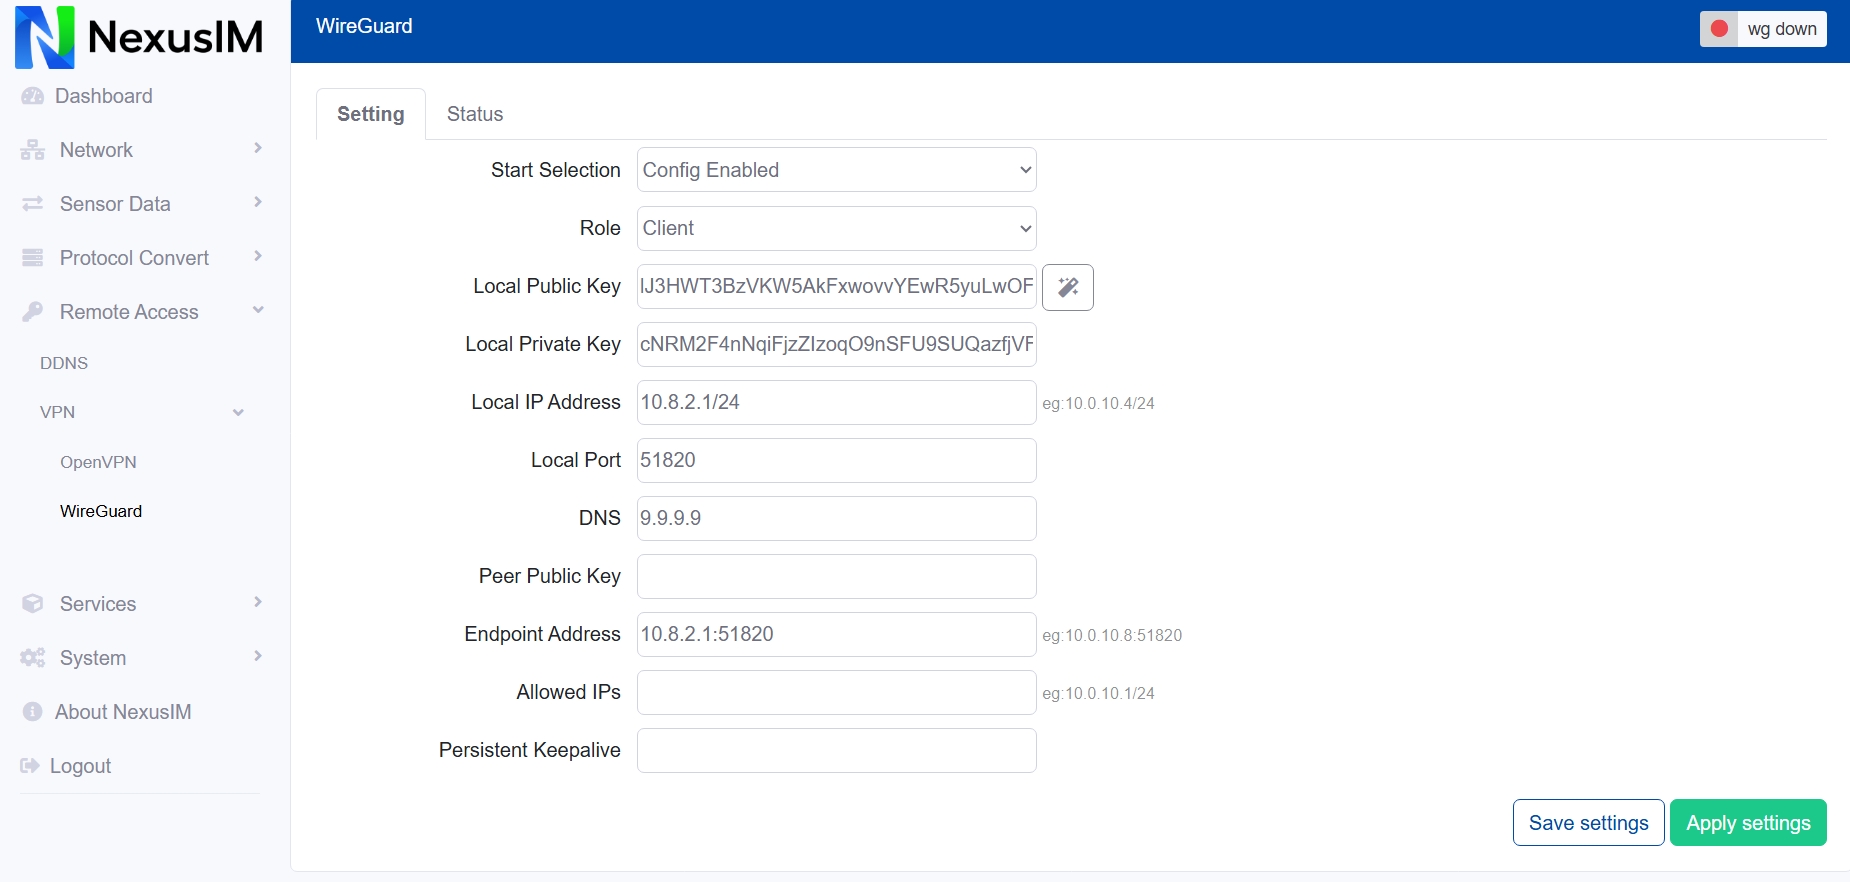Image resolution: width=1850 pixels, height=882 pixels.
Task: Click the wg down status button
Action: click(1763, 29)
